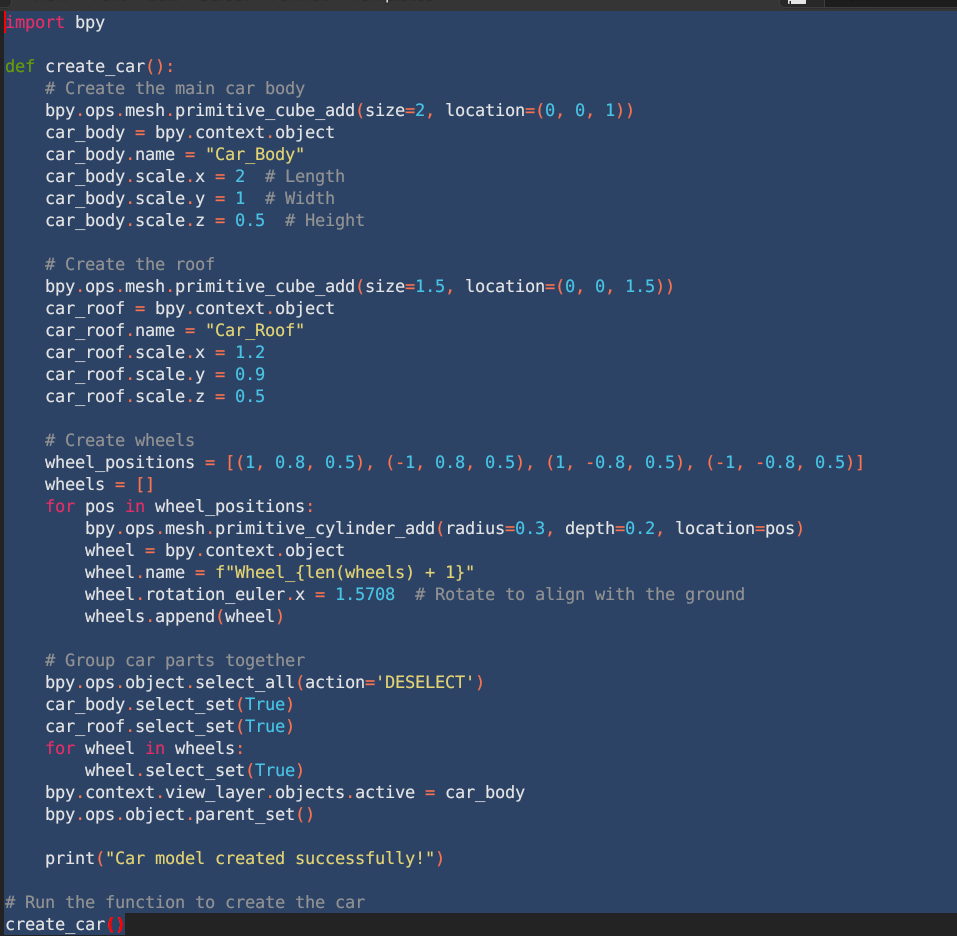
Task: Click the '# Create the main car body' comment
Action: point(174,88)
